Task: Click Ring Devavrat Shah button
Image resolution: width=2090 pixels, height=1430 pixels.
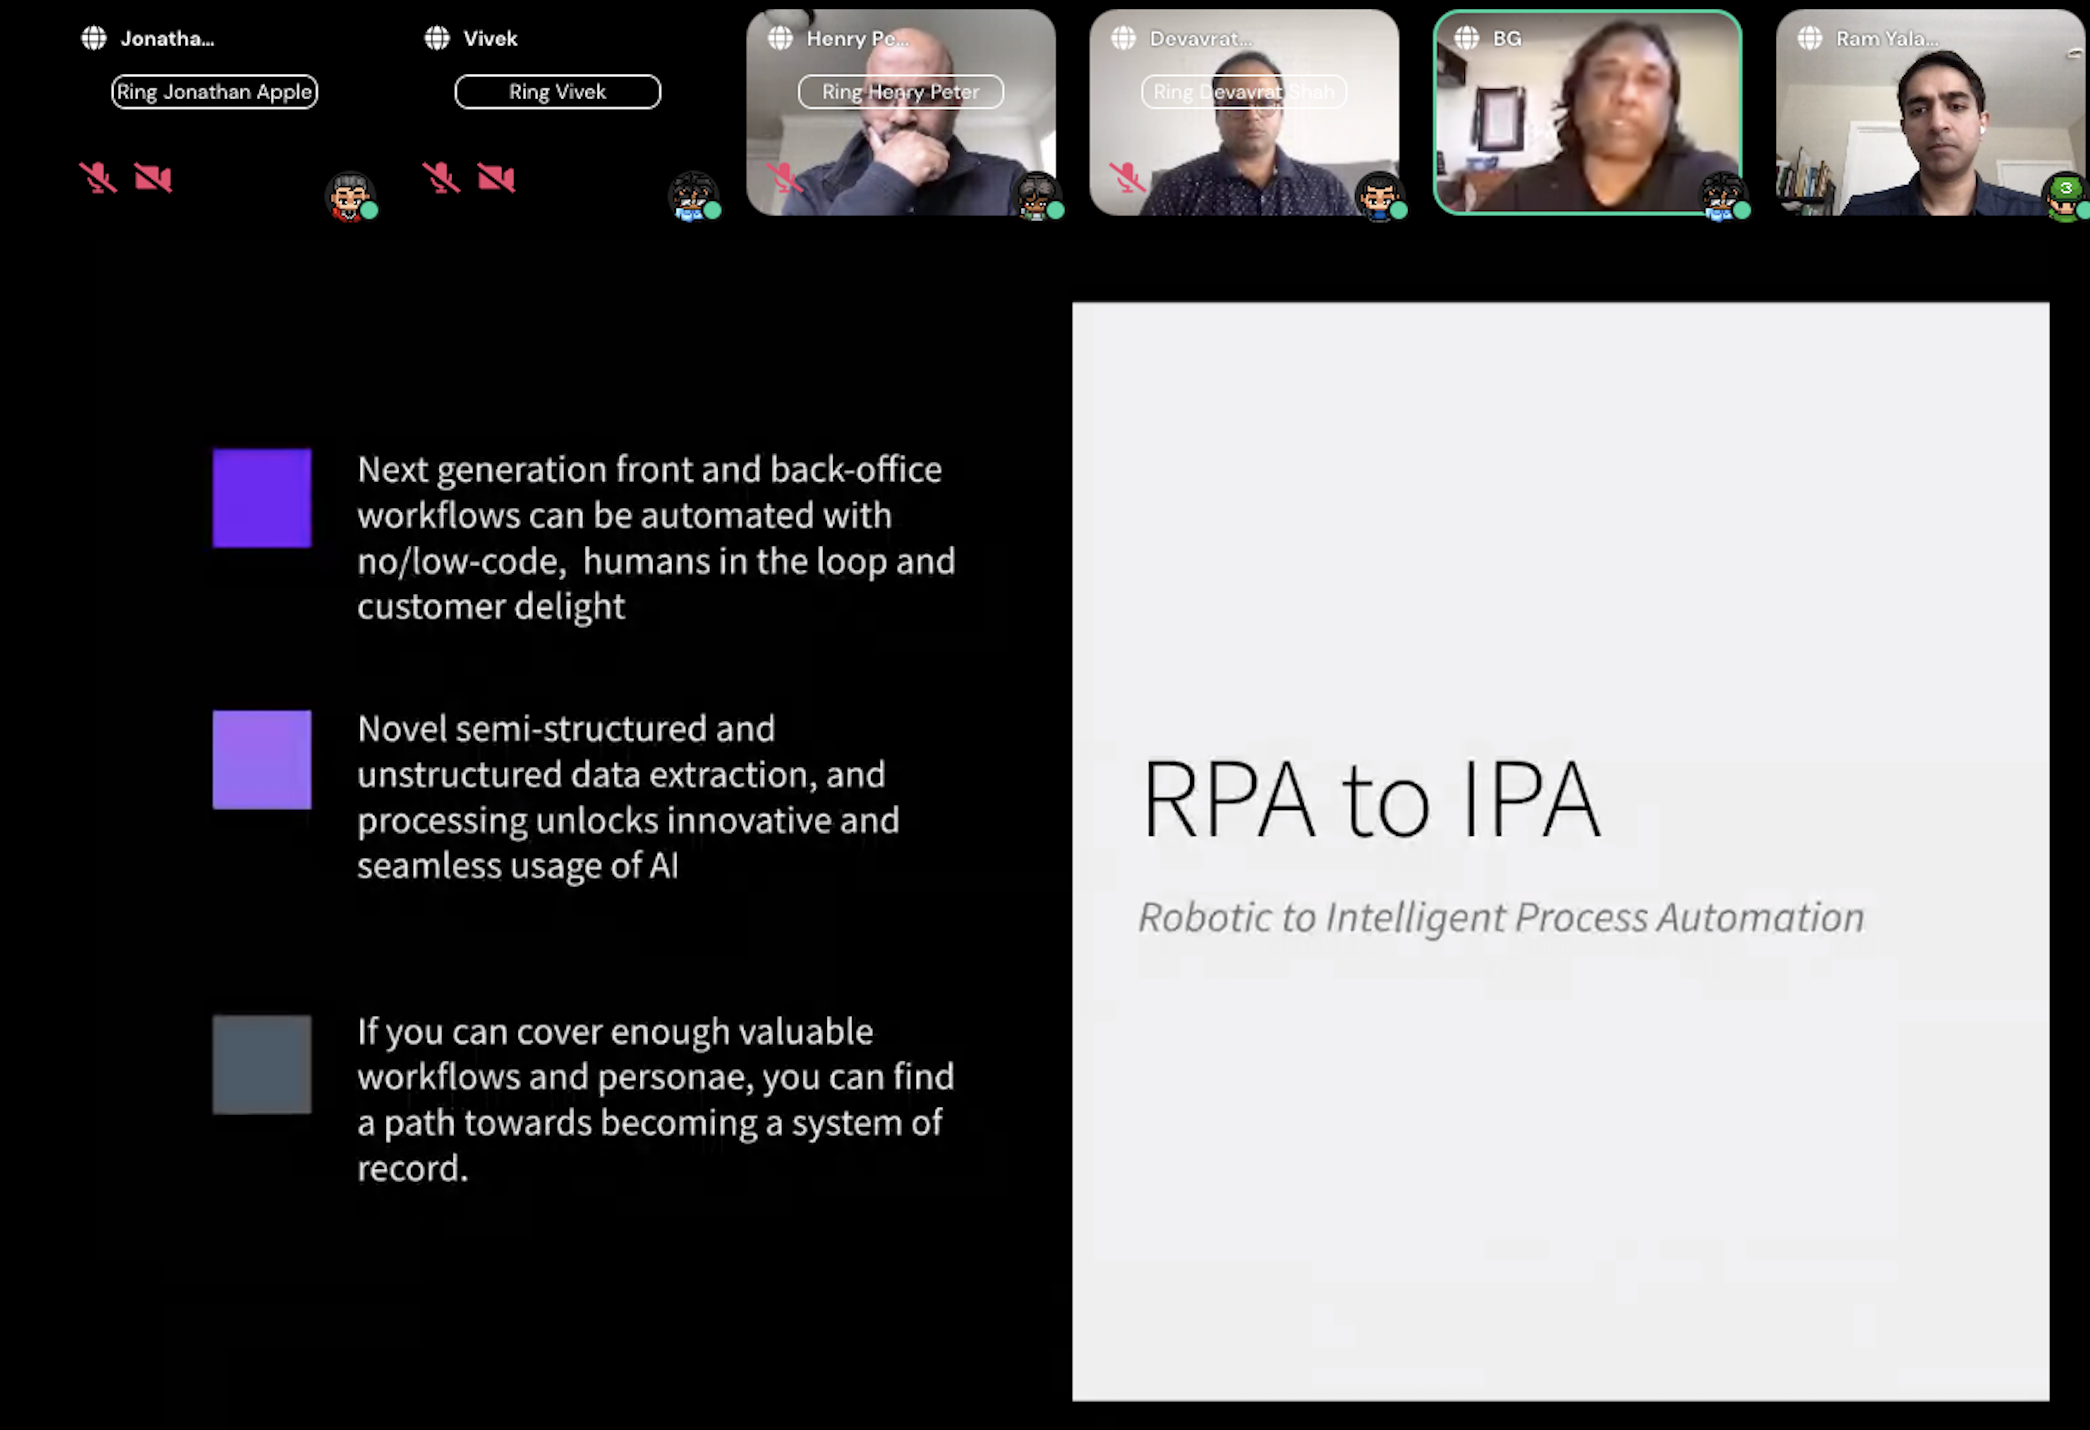Action: coord(1243,92)
